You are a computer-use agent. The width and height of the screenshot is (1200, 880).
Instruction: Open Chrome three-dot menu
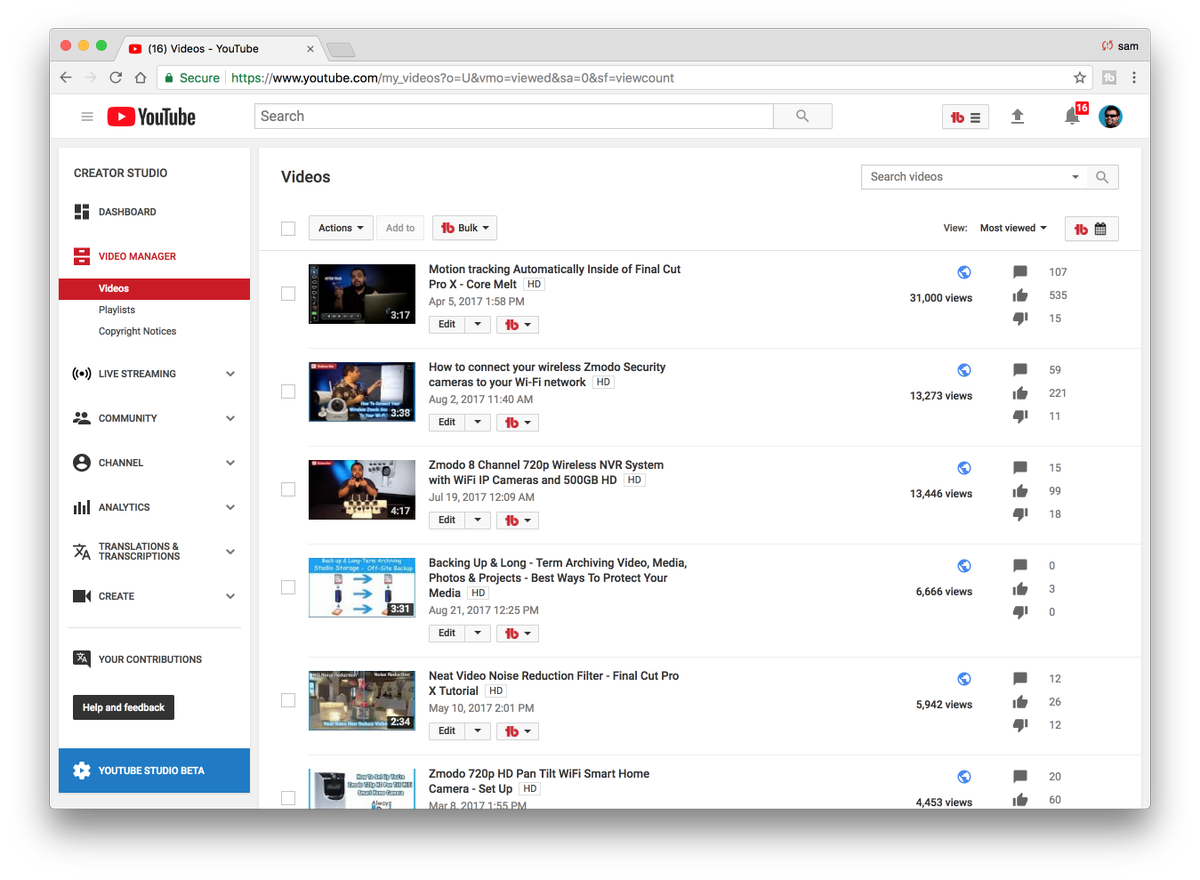[x=1134, y=77]
